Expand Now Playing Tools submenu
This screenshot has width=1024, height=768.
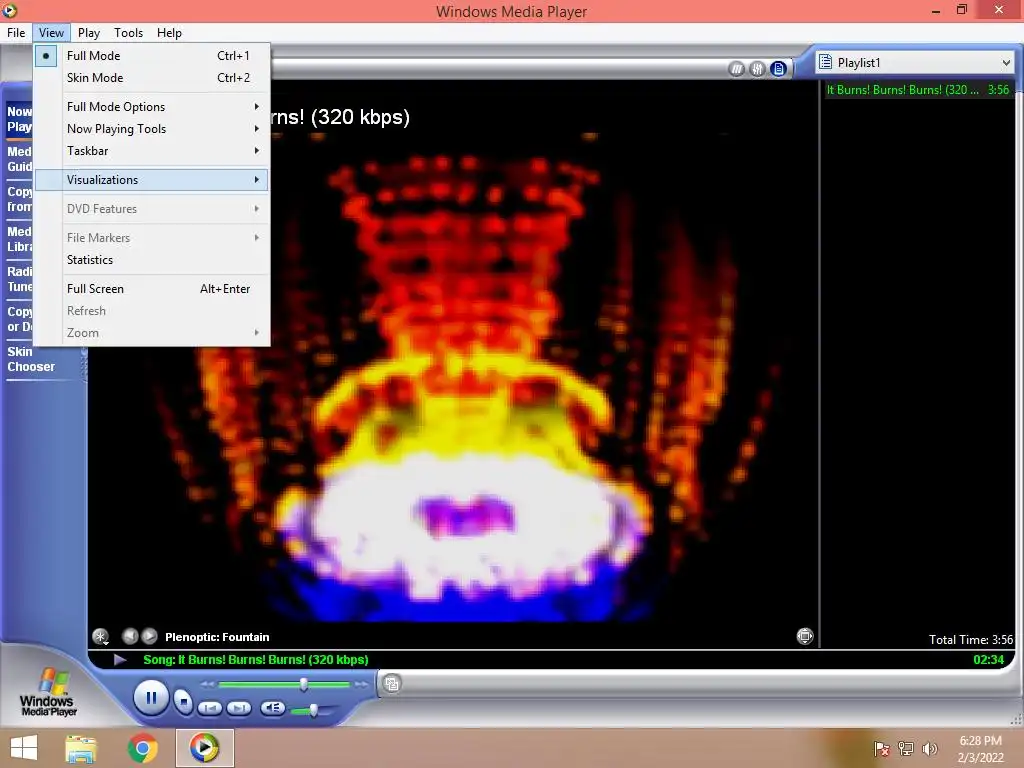coord(152,129)
